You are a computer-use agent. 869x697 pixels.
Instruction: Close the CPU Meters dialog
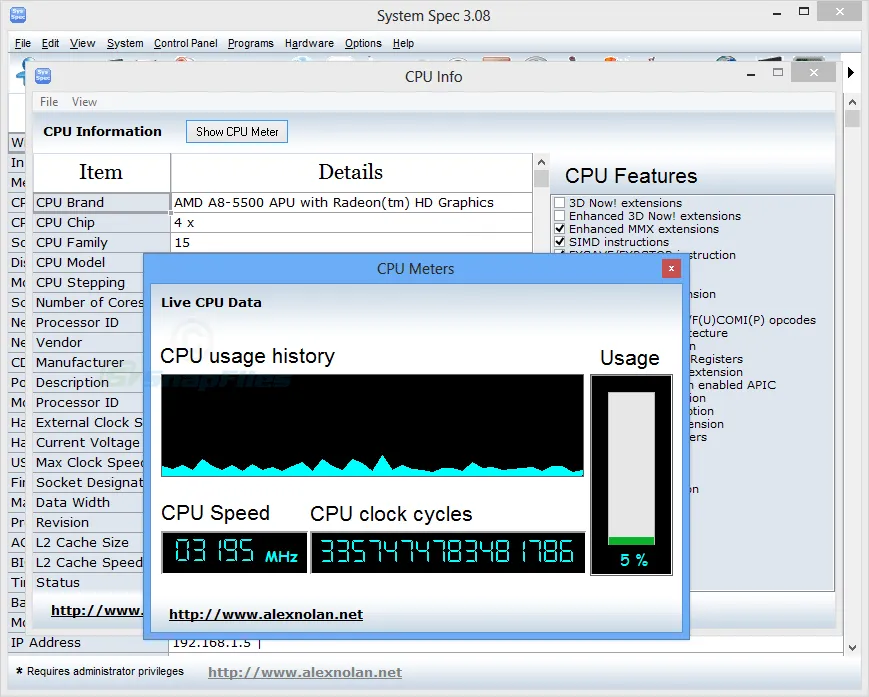[x=671, y=269]
